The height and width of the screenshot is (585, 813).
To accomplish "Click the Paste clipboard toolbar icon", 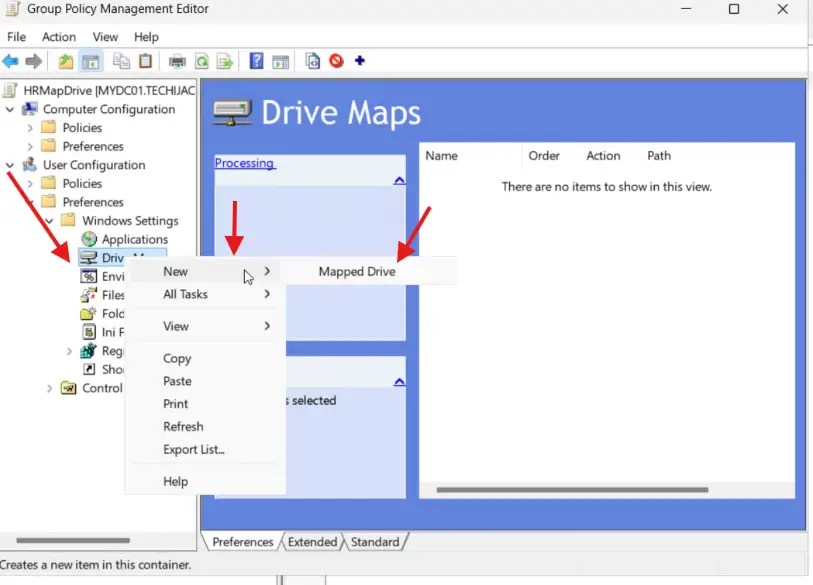I will pos(146,61).
